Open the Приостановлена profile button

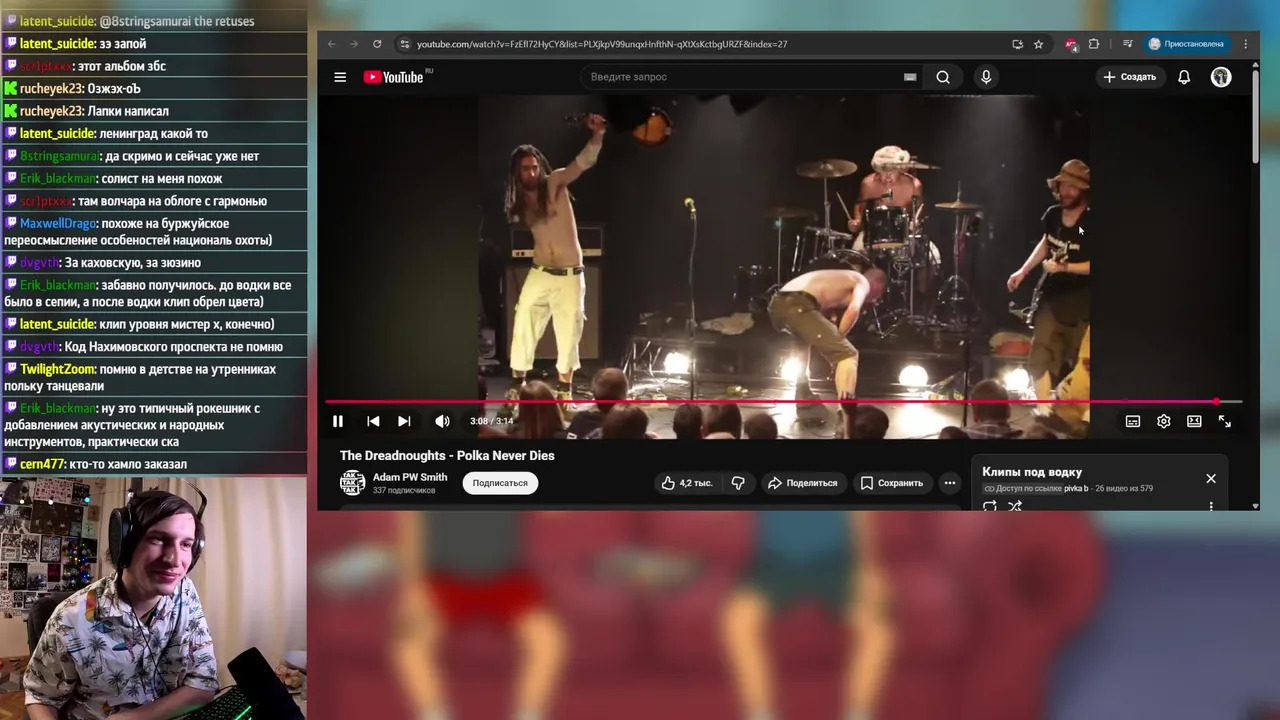click(x=1187, y=44)
